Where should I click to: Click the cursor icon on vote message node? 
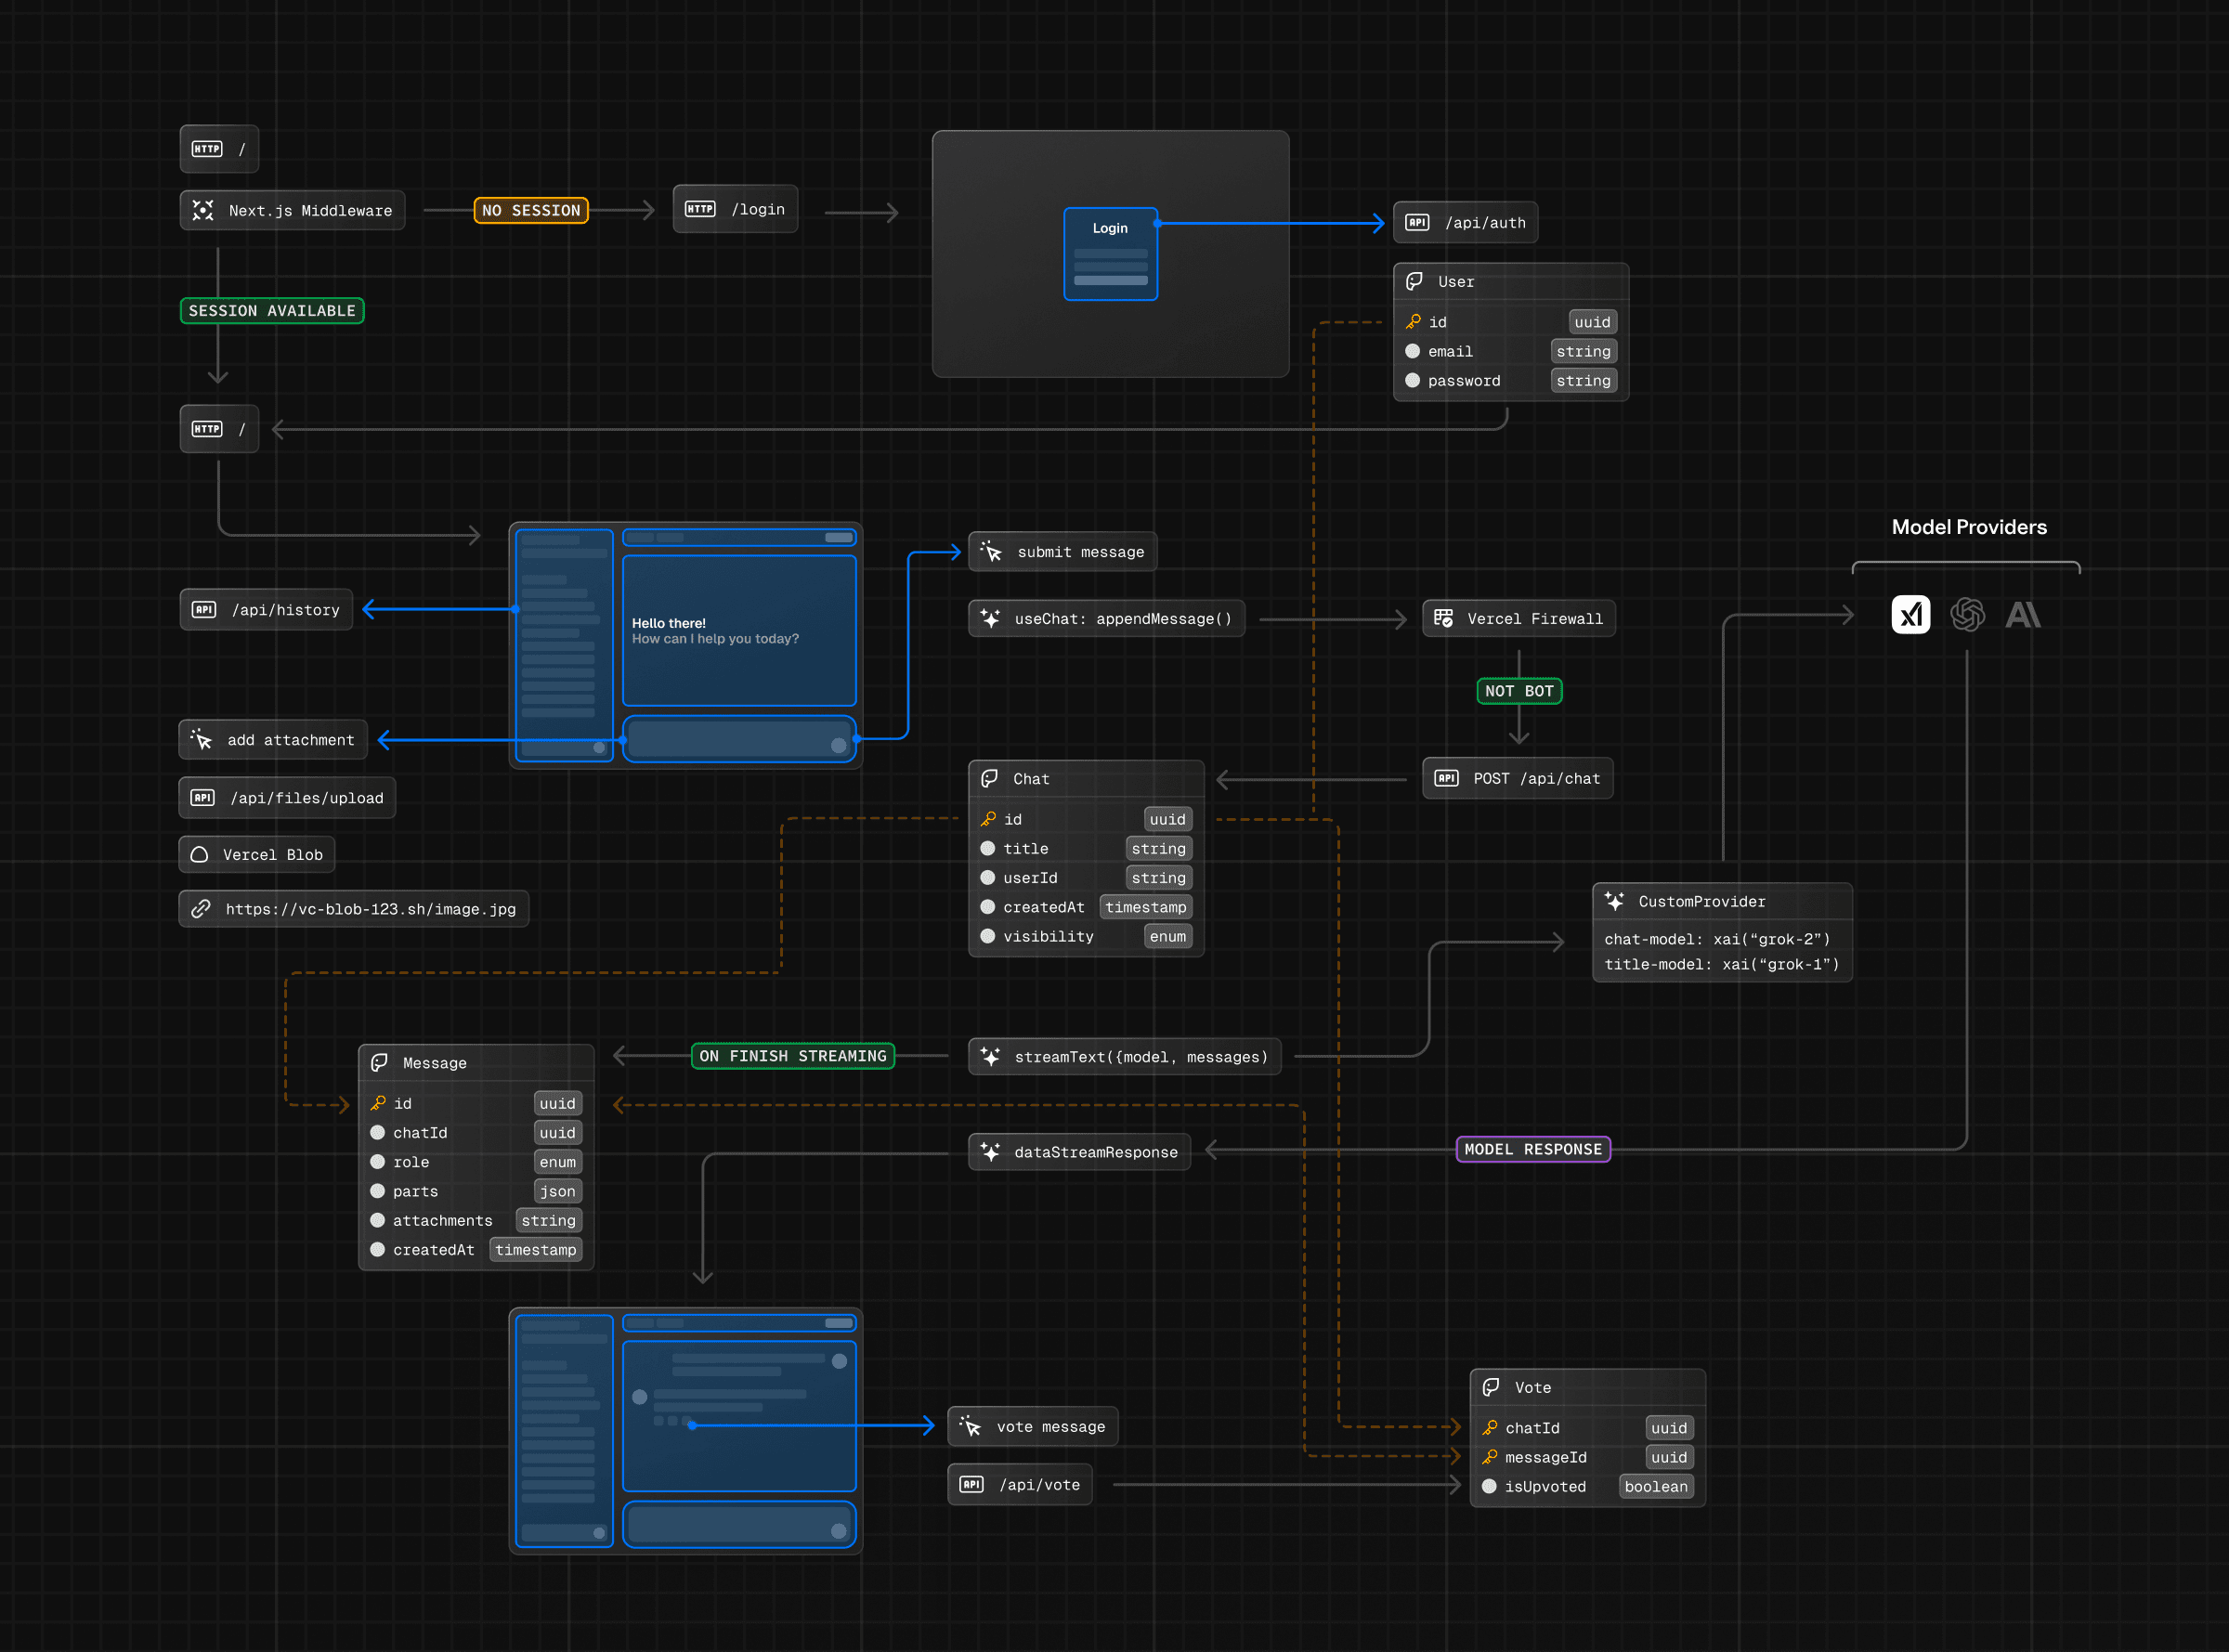click(969, 1426)
